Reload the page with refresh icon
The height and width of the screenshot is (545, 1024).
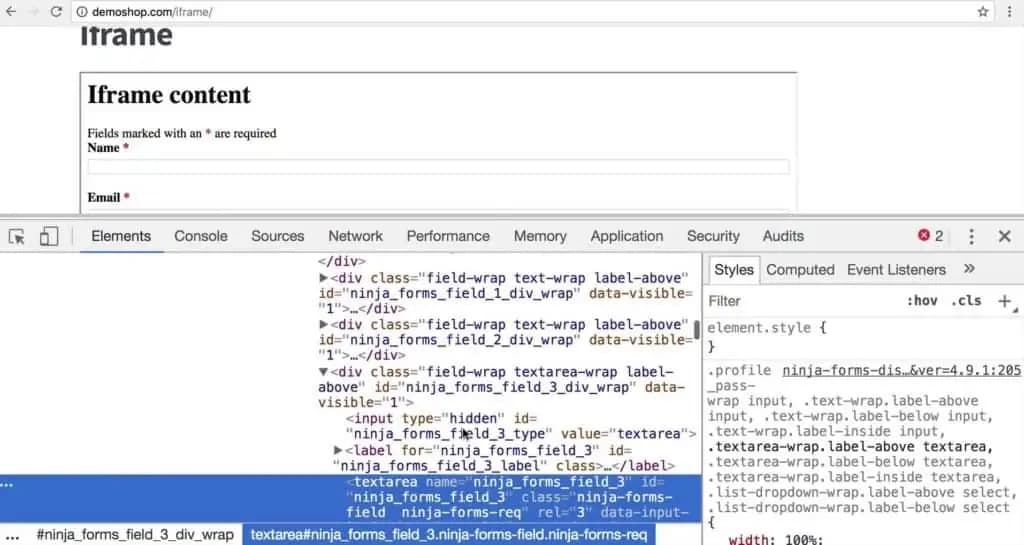(56, 12)
